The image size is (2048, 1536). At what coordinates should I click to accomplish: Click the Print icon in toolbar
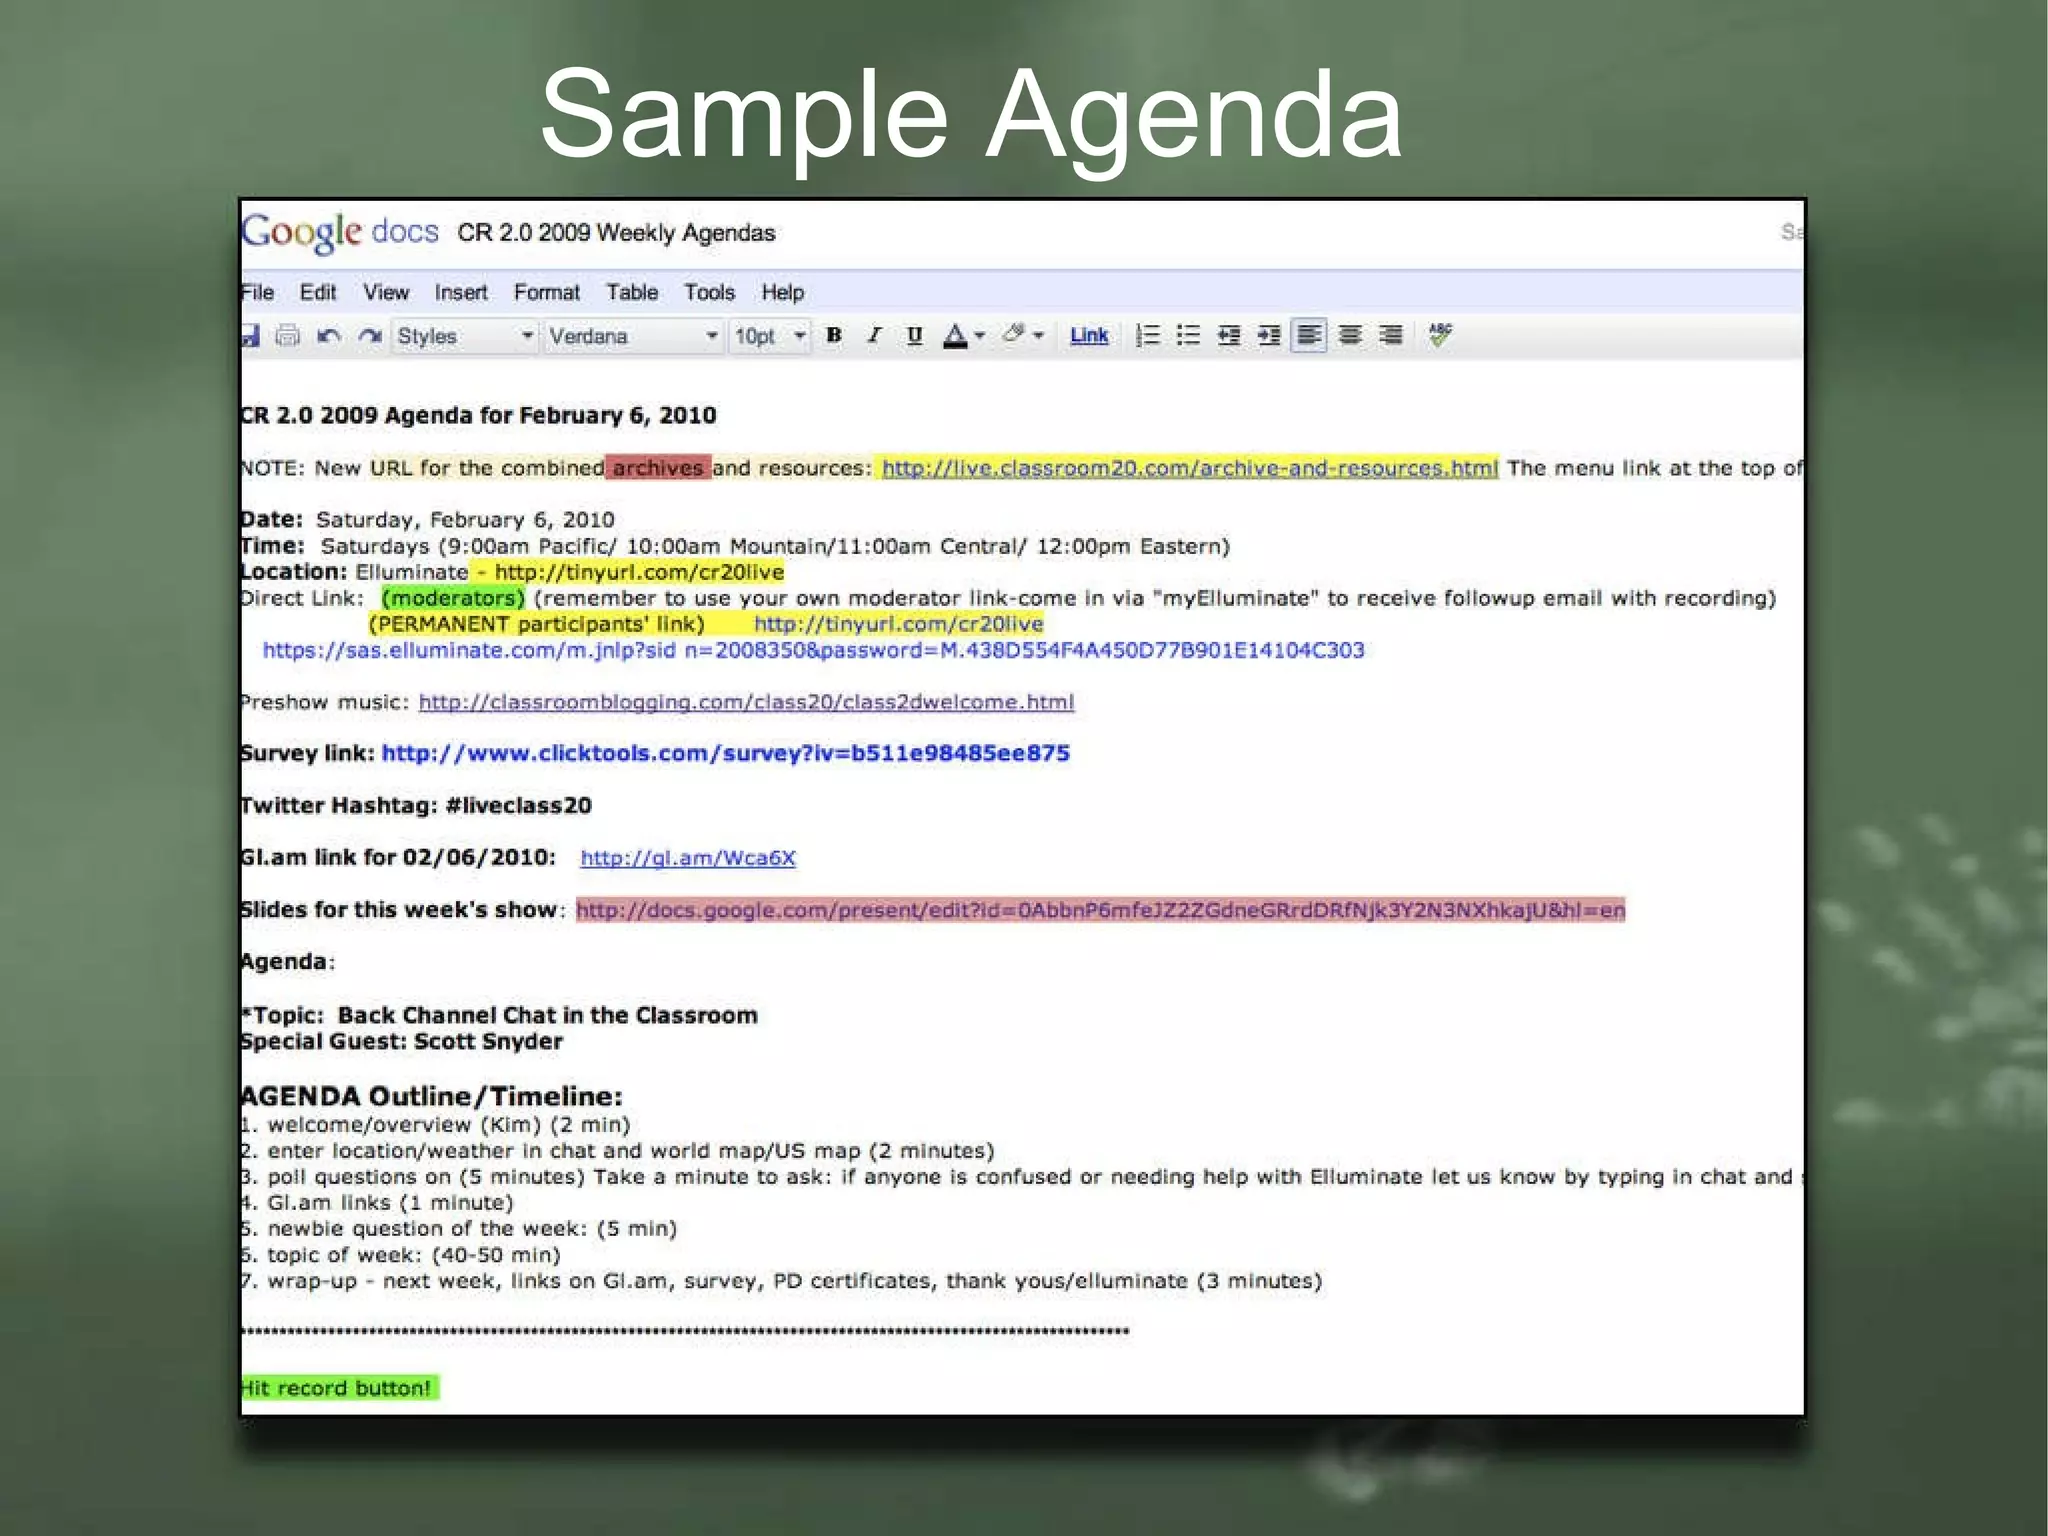tap(288, 336)
